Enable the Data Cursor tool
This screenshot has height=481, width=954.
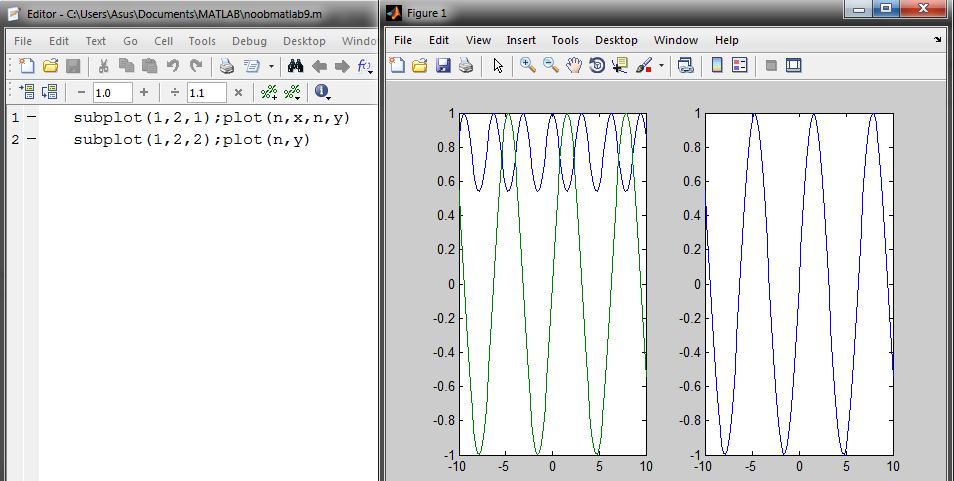[619, 66]
